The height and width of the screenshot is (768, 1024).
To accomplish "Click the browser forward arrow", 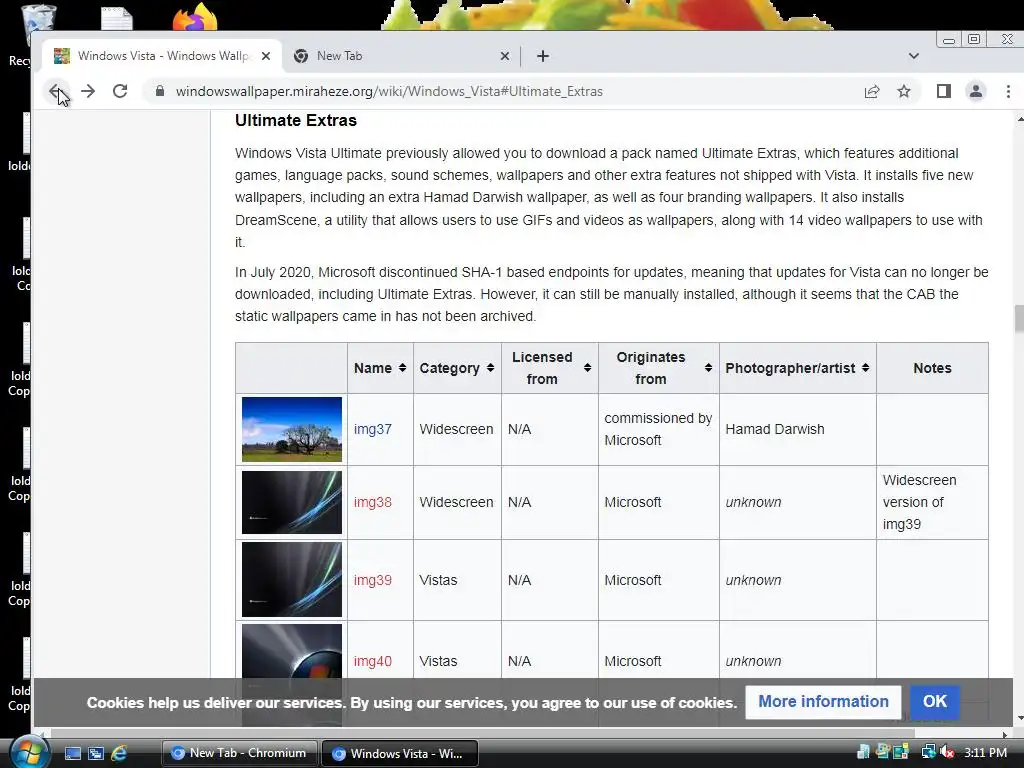I will point(88,91).
